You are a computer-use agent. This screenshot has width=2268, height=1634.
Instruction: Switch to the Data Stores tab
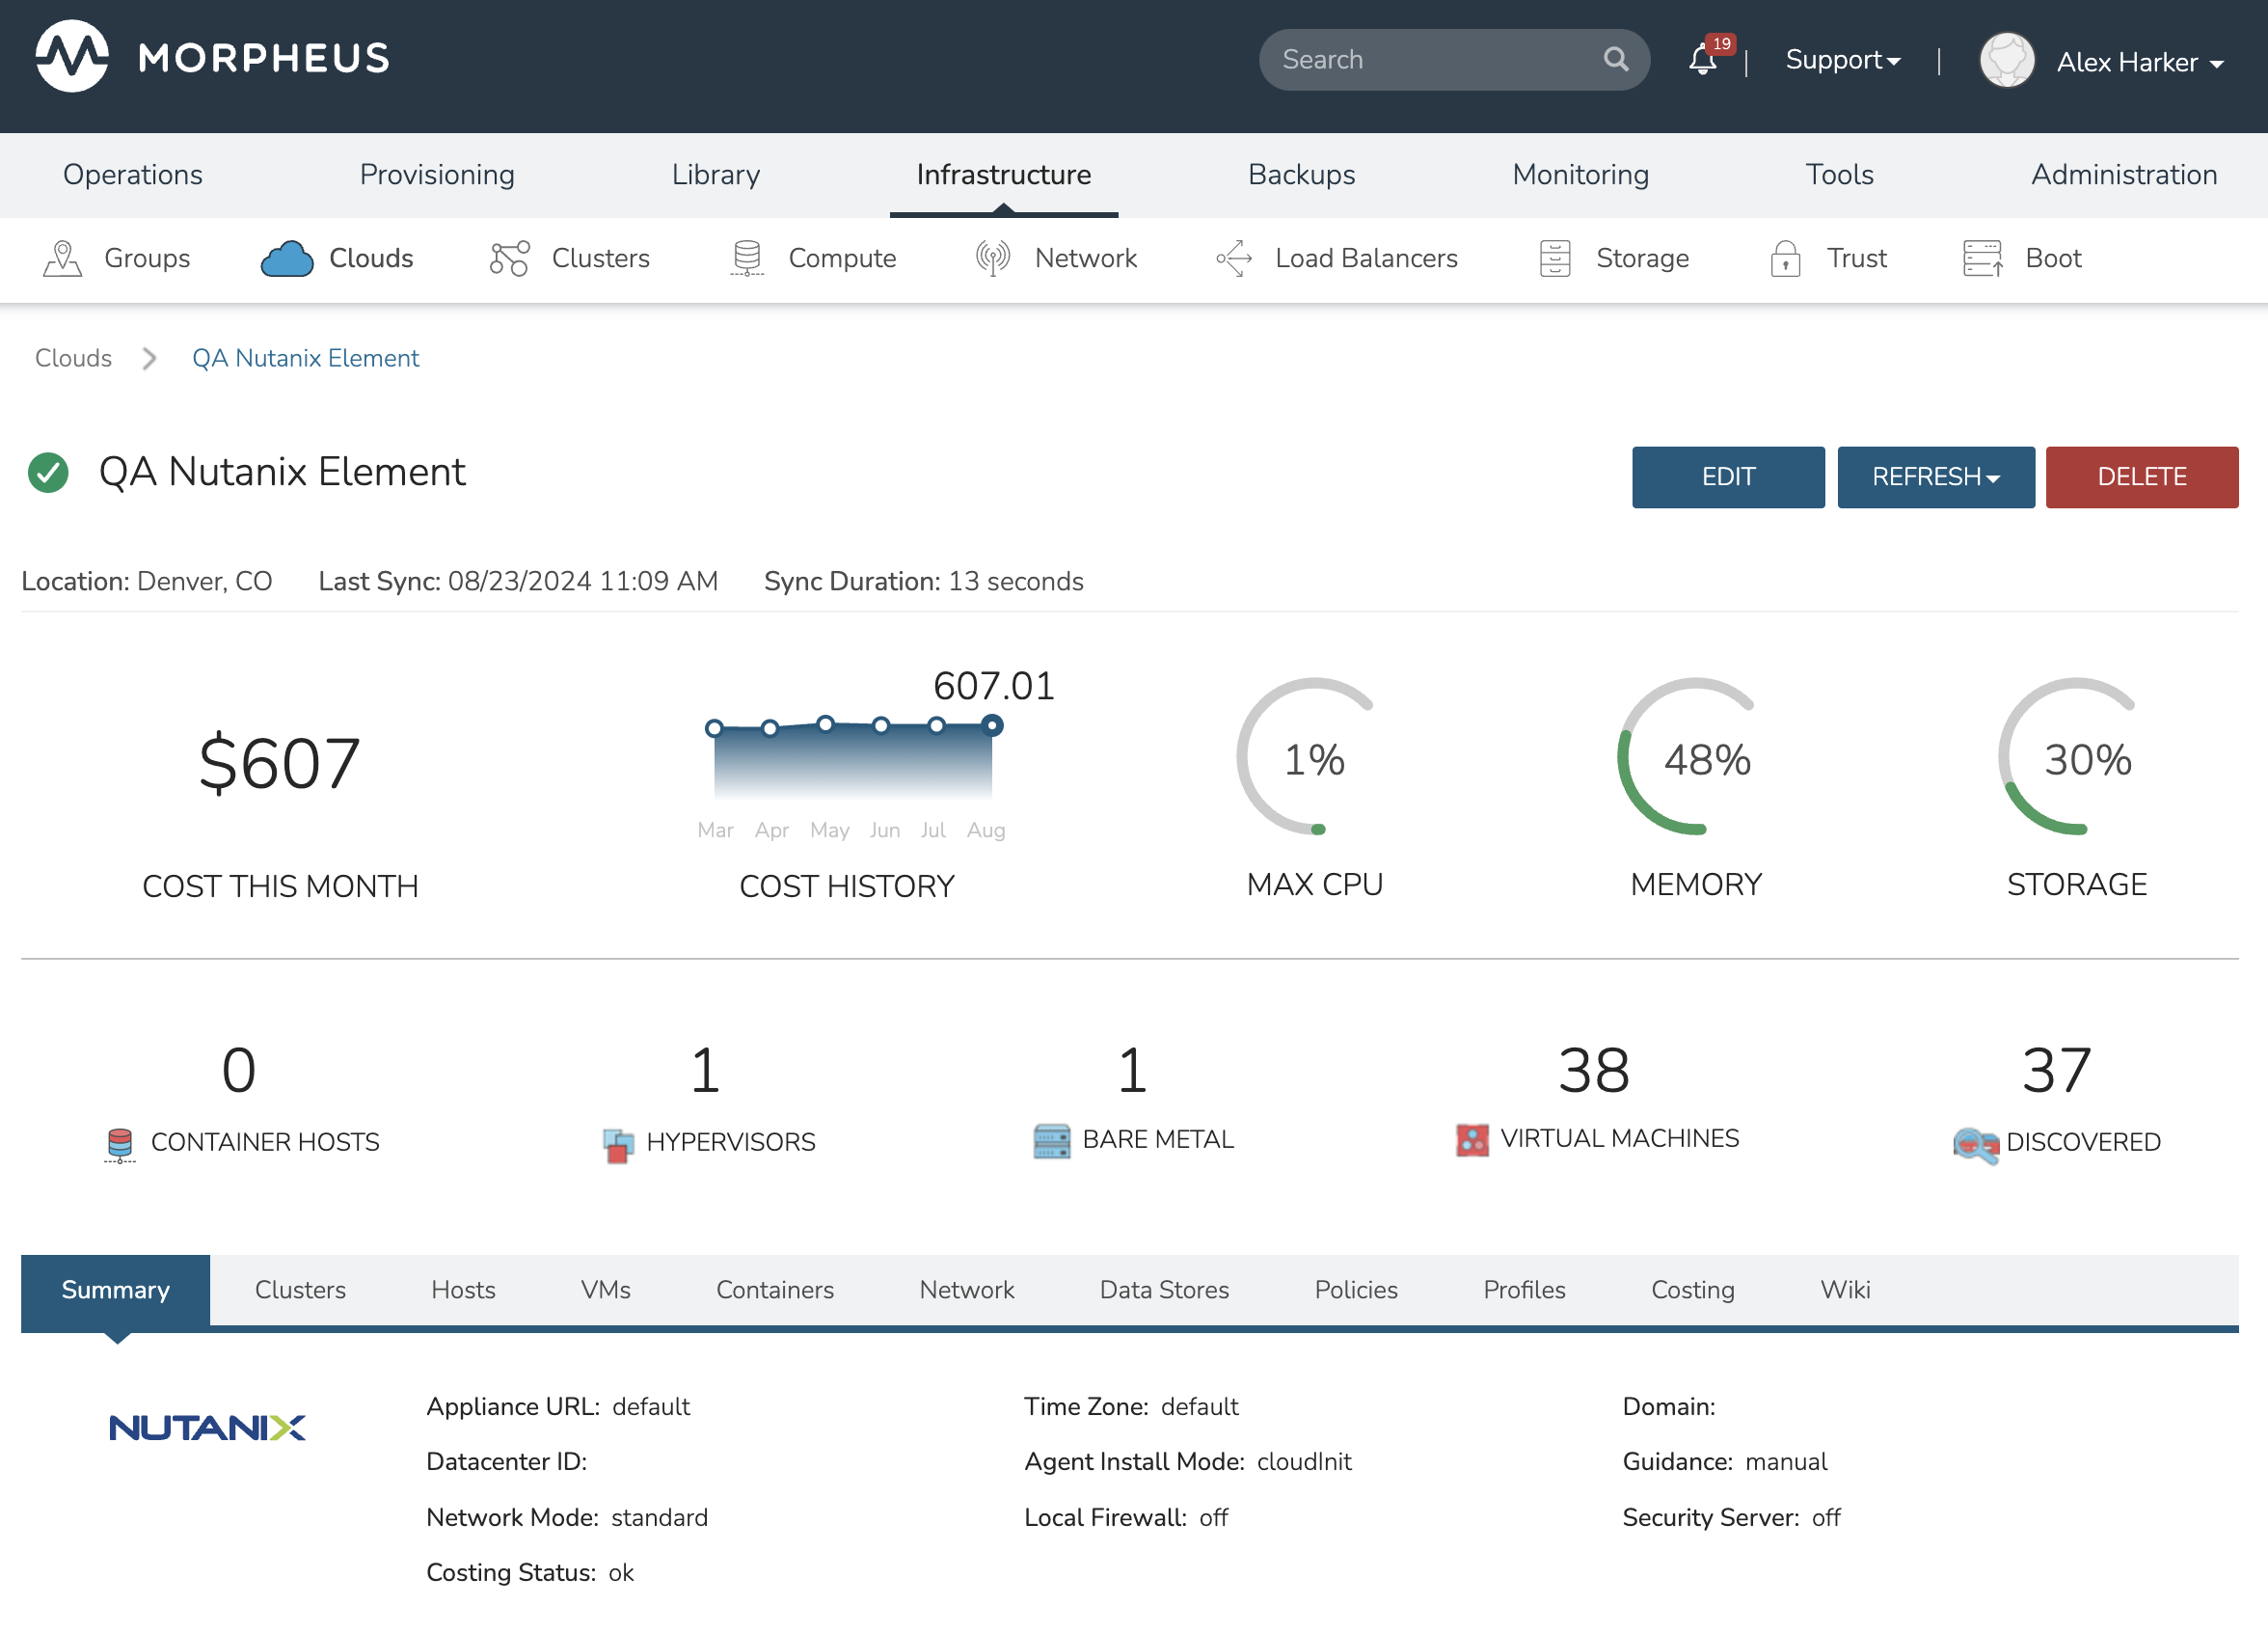1164,1289
